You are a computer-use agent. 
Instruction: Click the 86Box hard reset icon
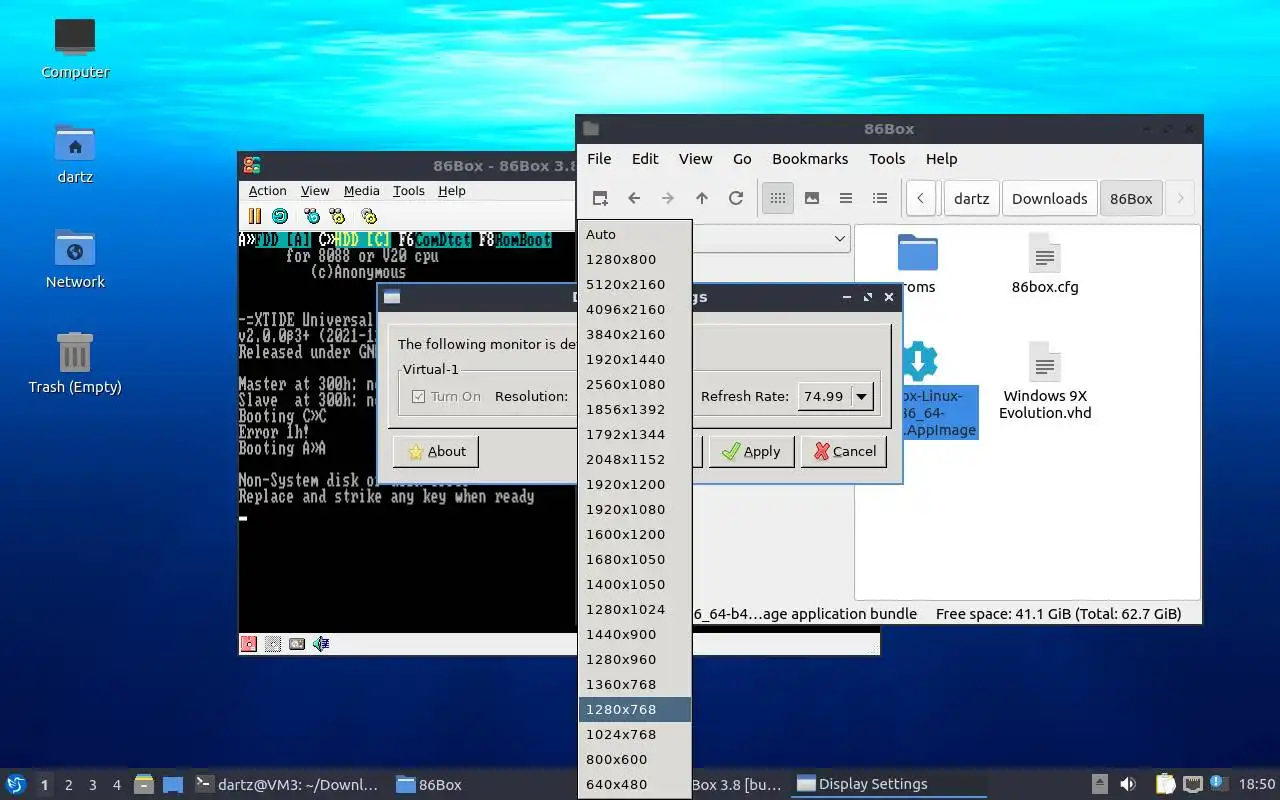coord(280,215)
